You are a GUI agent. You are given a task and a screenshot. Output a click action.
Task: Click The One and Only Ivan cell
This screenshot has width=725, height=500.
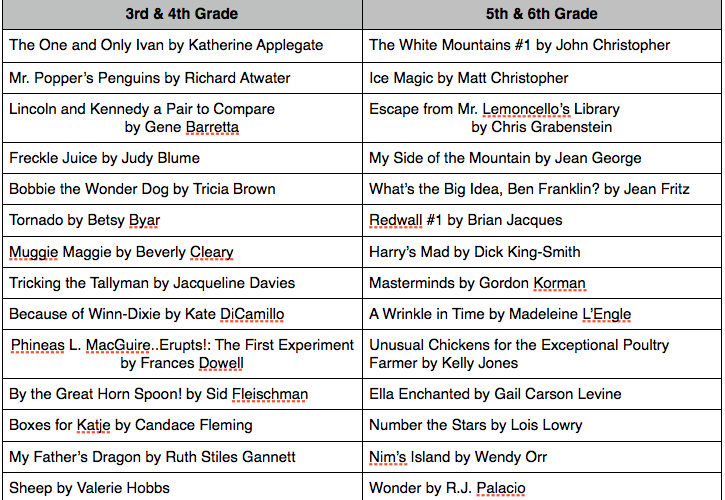[x=182, y=45]
